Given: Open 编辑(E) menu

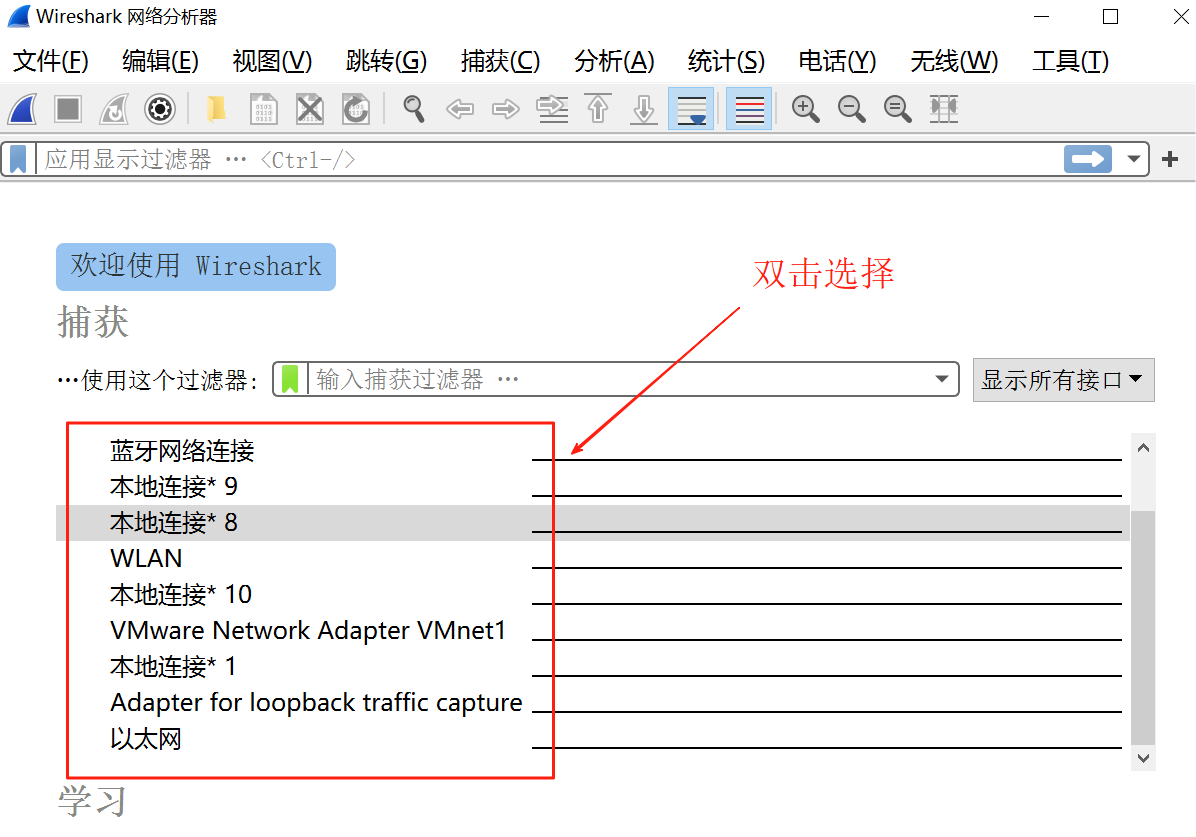Looking at the screenshot, I should (x=160, y=61).
